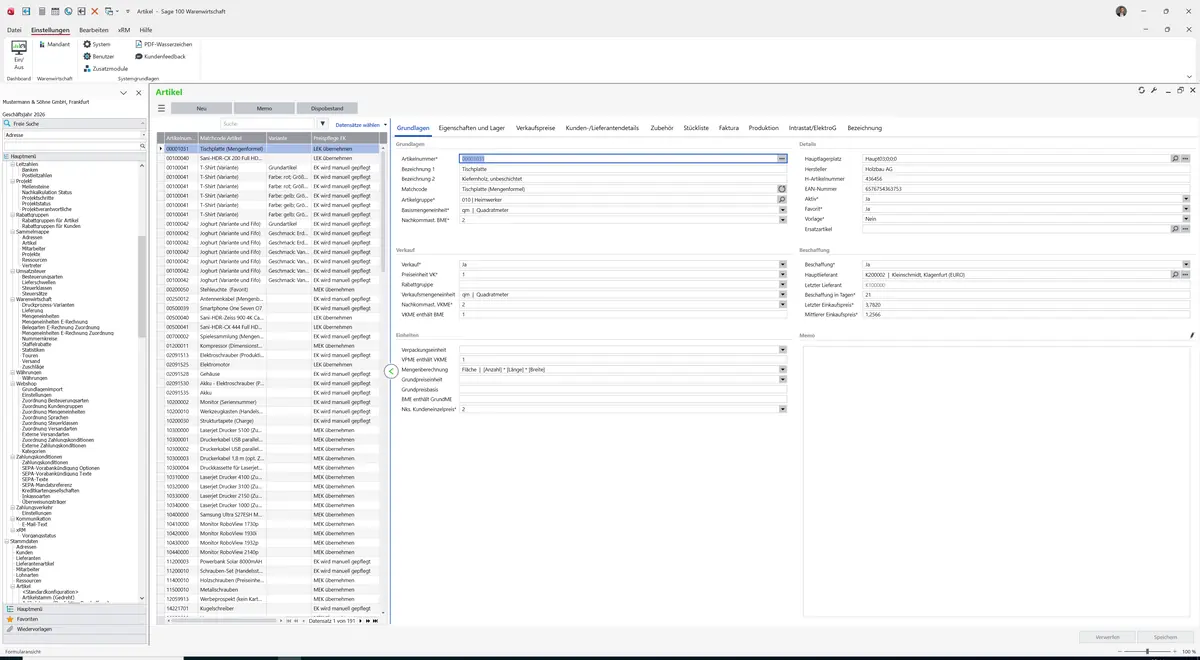The image size is (1200, 660).
Task: Click the Favoriten section in left panel
Action: (74, 619)
